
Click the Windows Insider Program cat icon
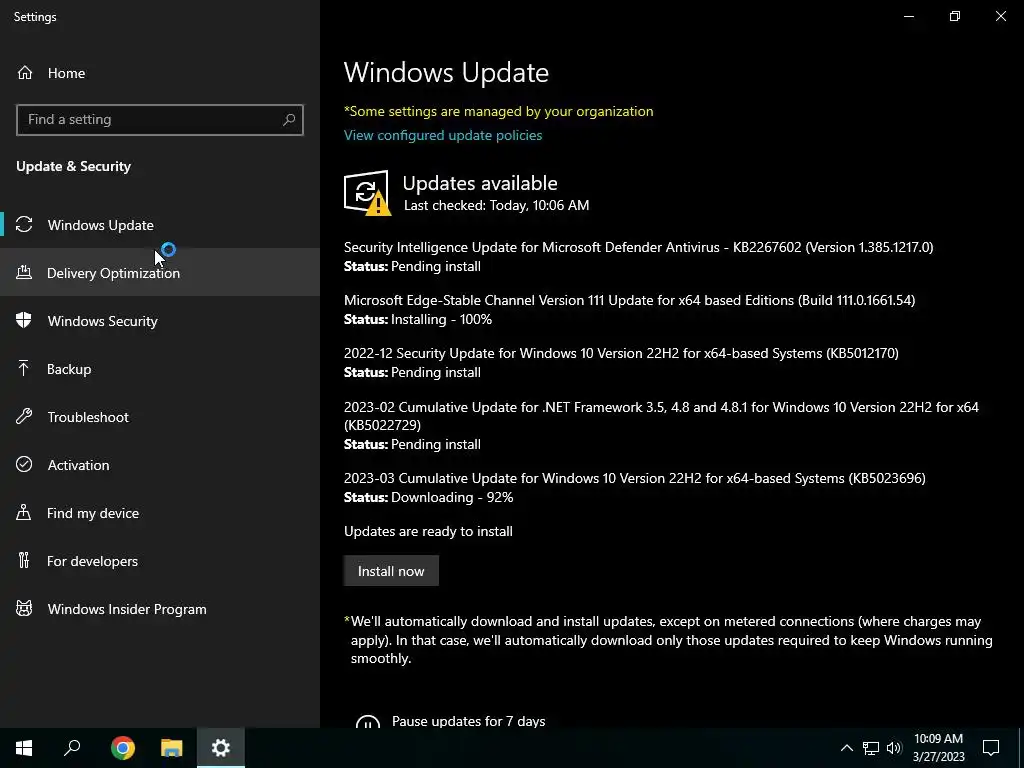[24, 609]
